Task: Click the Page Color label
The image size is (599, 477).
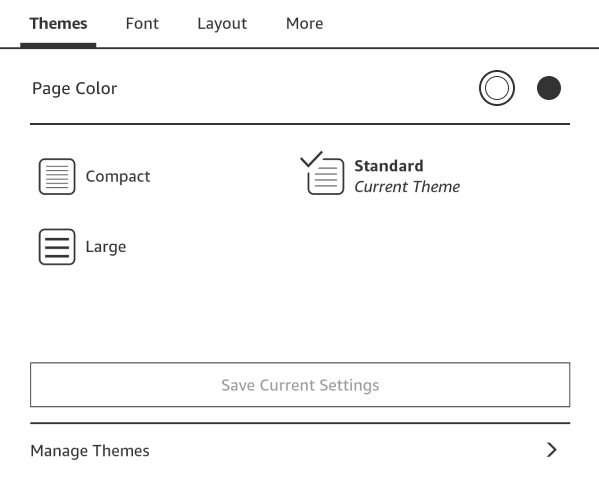Action: (74, 88)
